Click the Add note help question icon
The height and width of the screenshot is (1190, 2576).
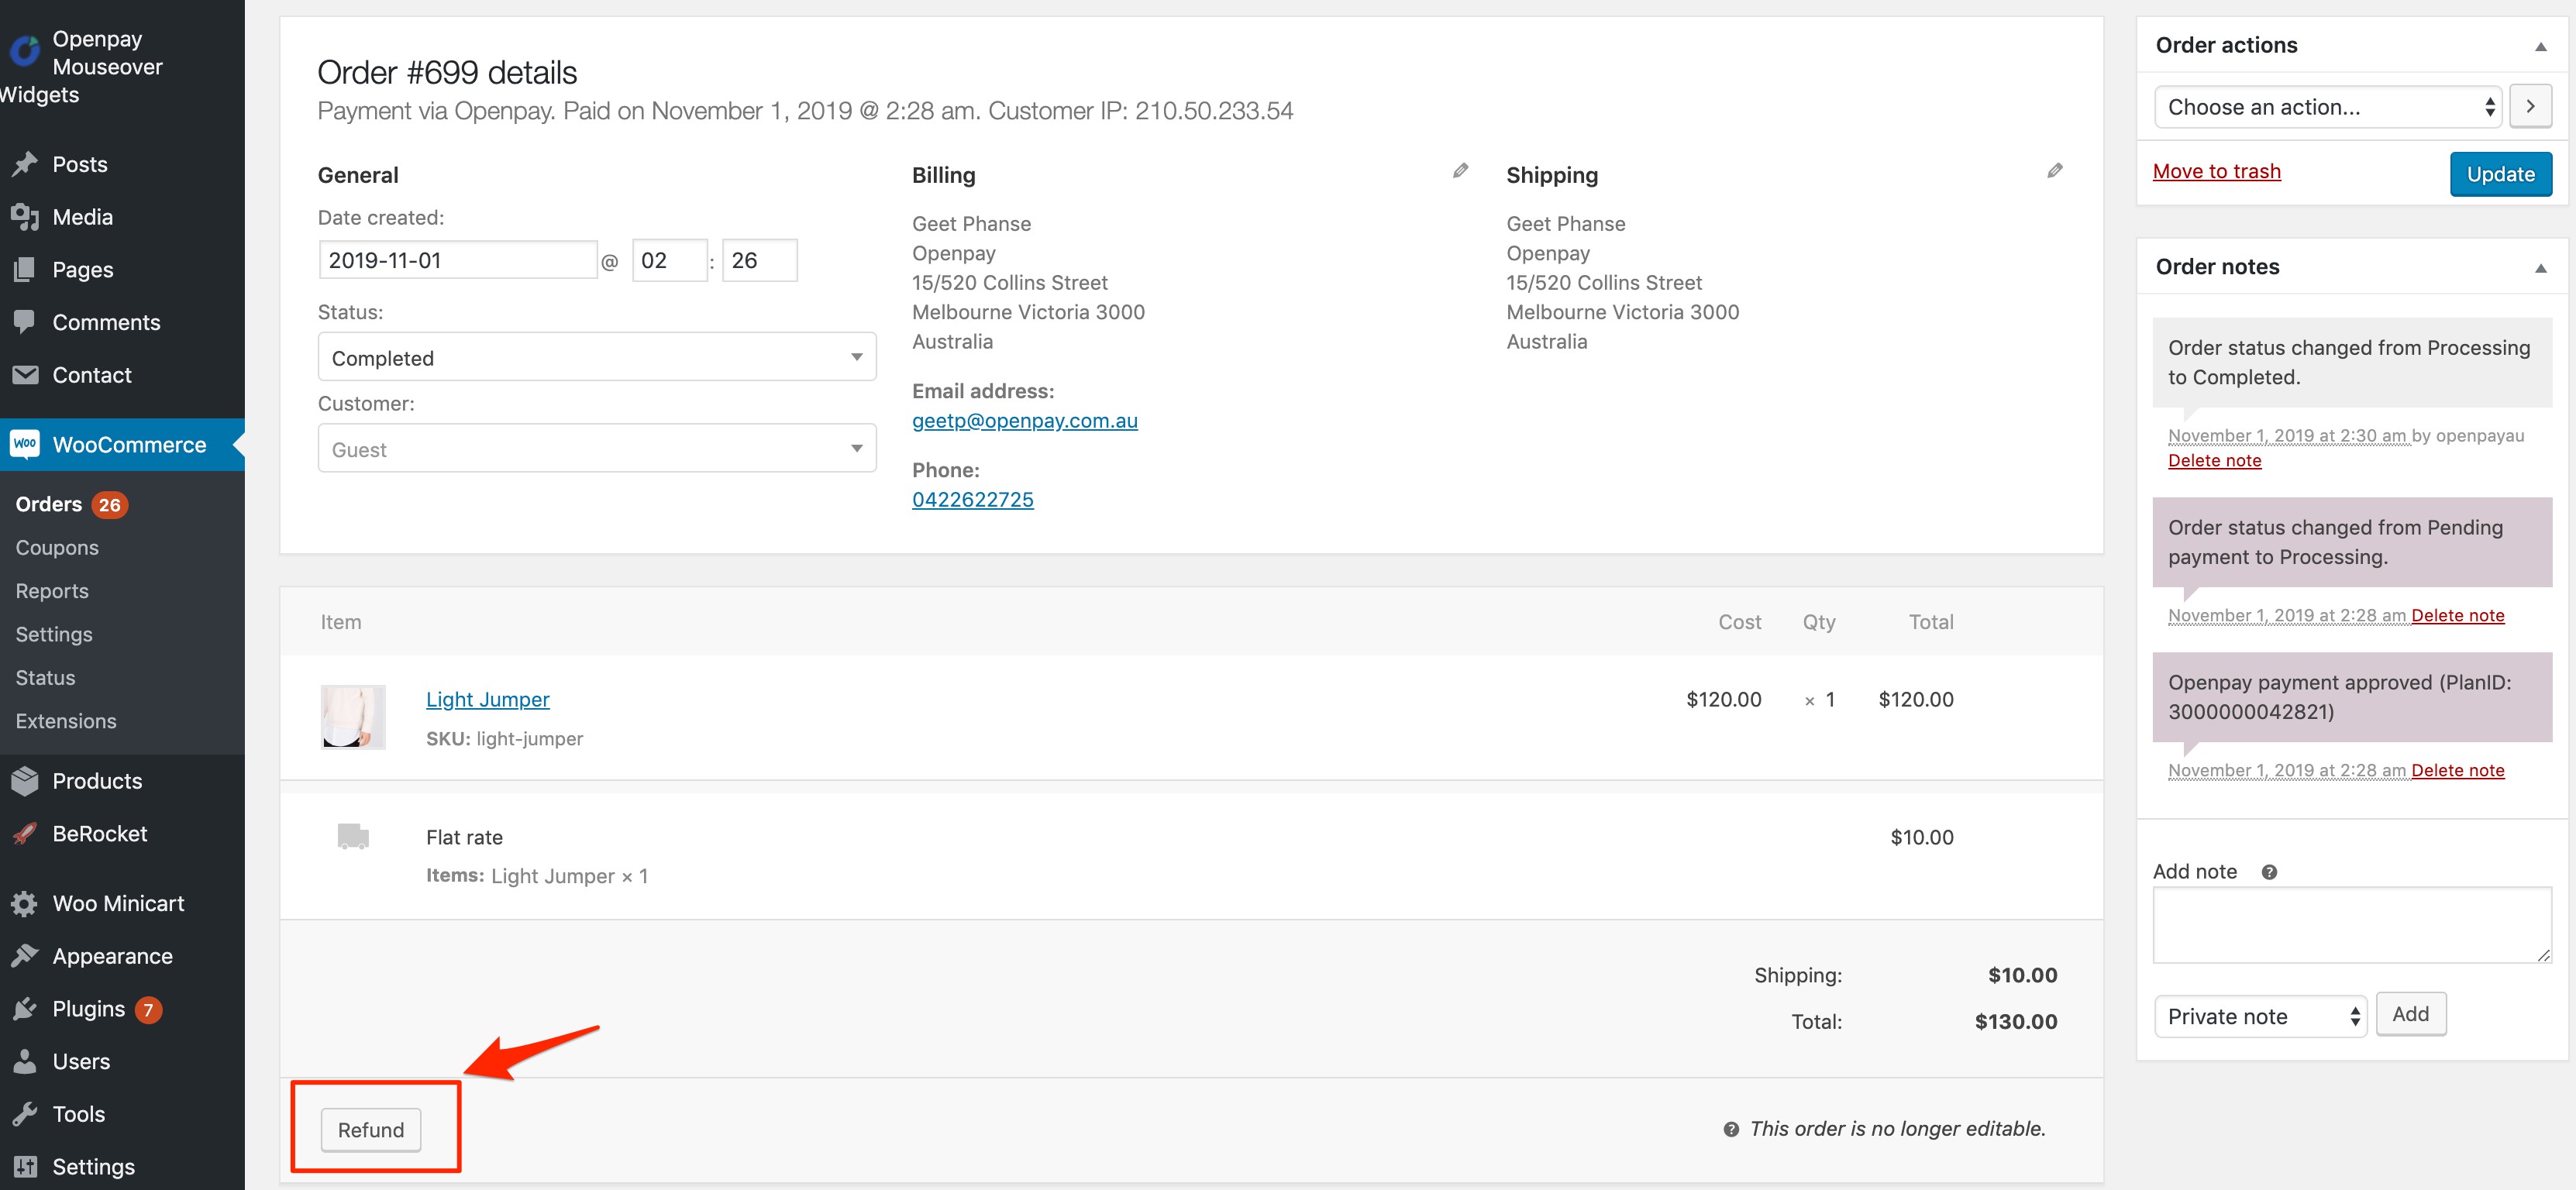pos(2269,872)
